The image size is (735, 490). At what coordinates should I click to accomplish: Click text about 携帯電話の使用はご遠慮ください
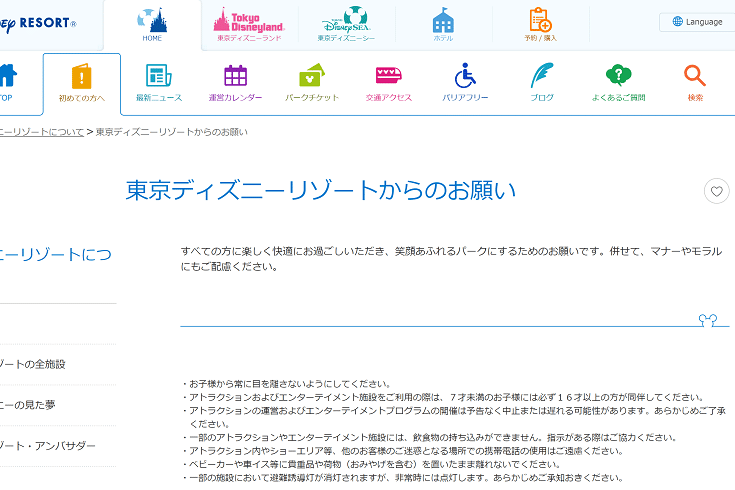pos(403,451)
